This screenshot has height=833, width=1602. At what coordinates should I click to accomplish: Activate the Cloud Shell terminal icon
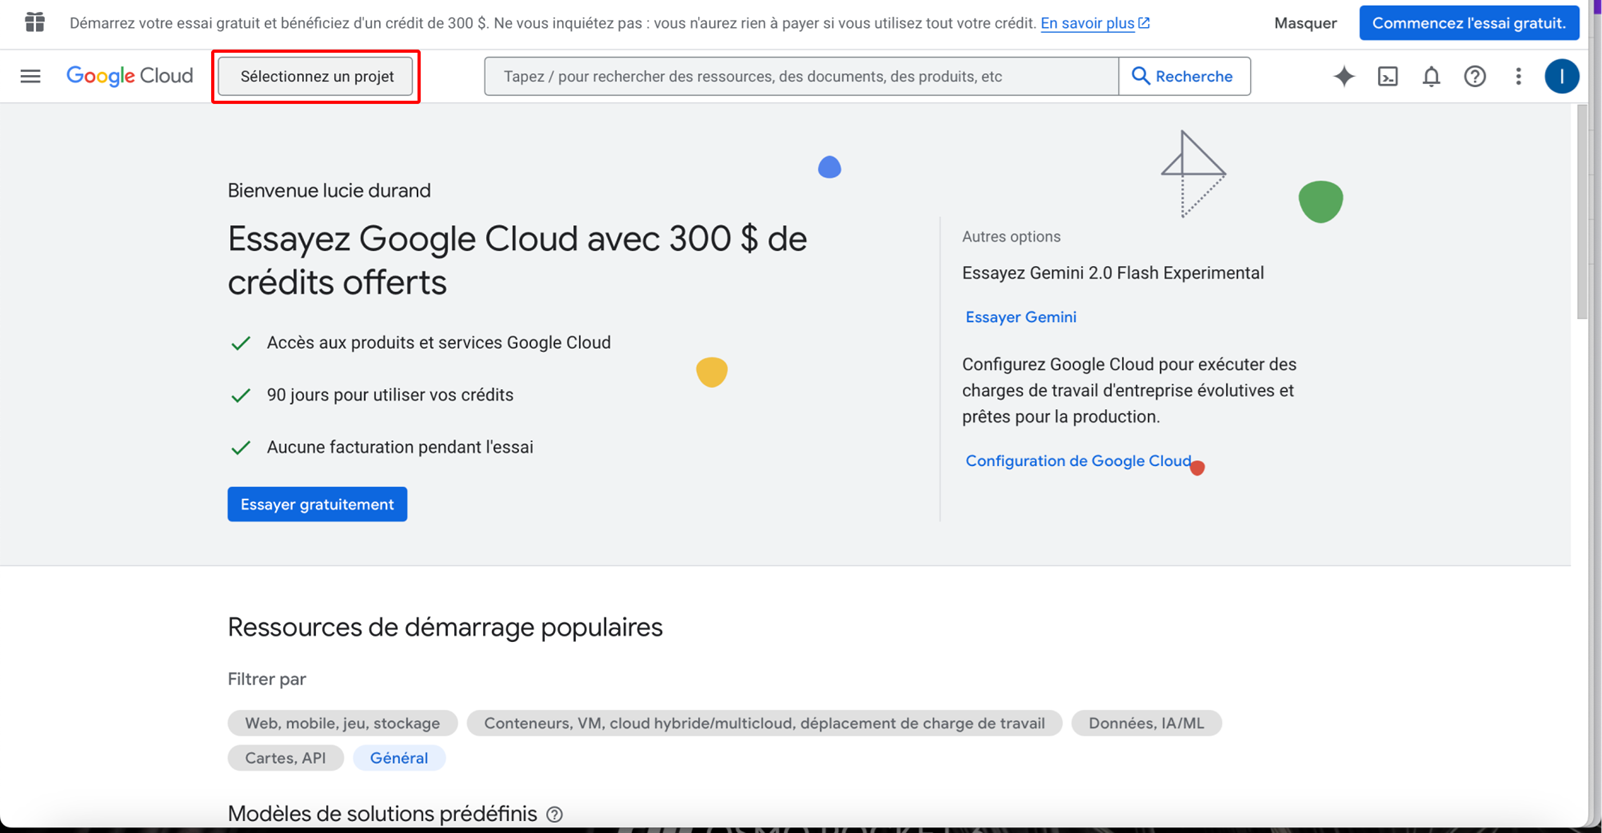(1387, 76)
